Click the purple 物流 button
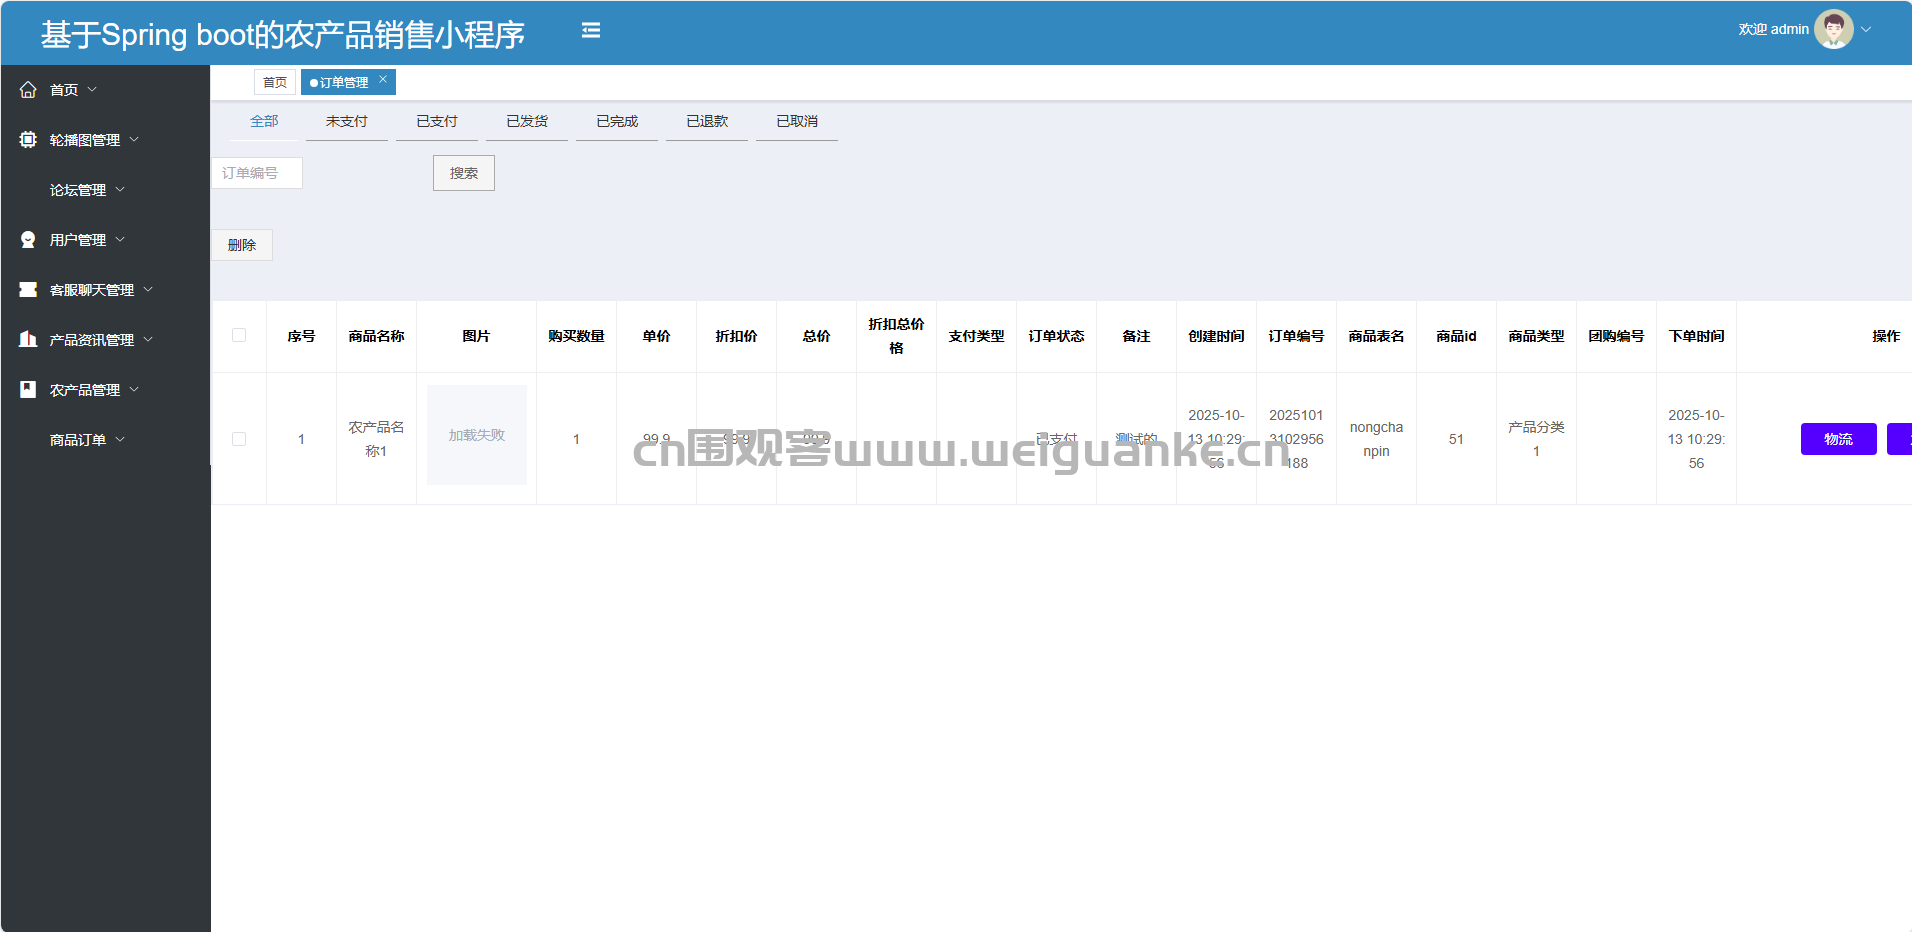 pyautogui.click(x=1837, y=439)
